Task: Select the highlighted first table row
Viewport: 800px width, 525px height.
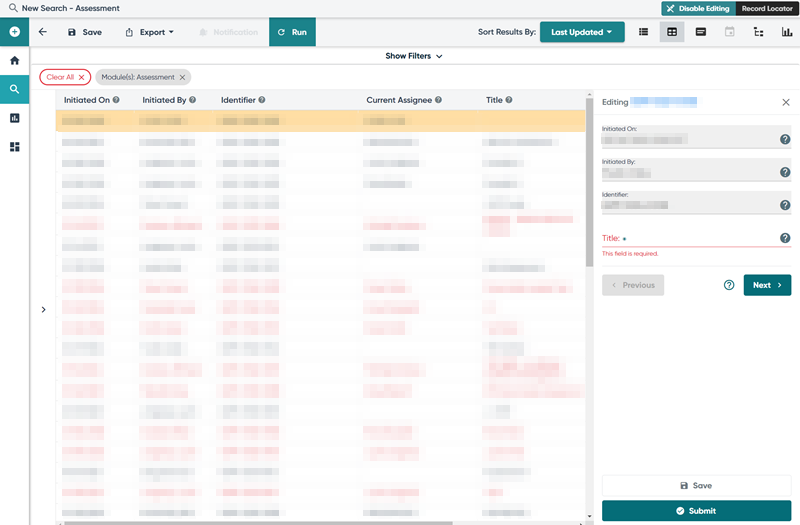Action: point(320,121)
